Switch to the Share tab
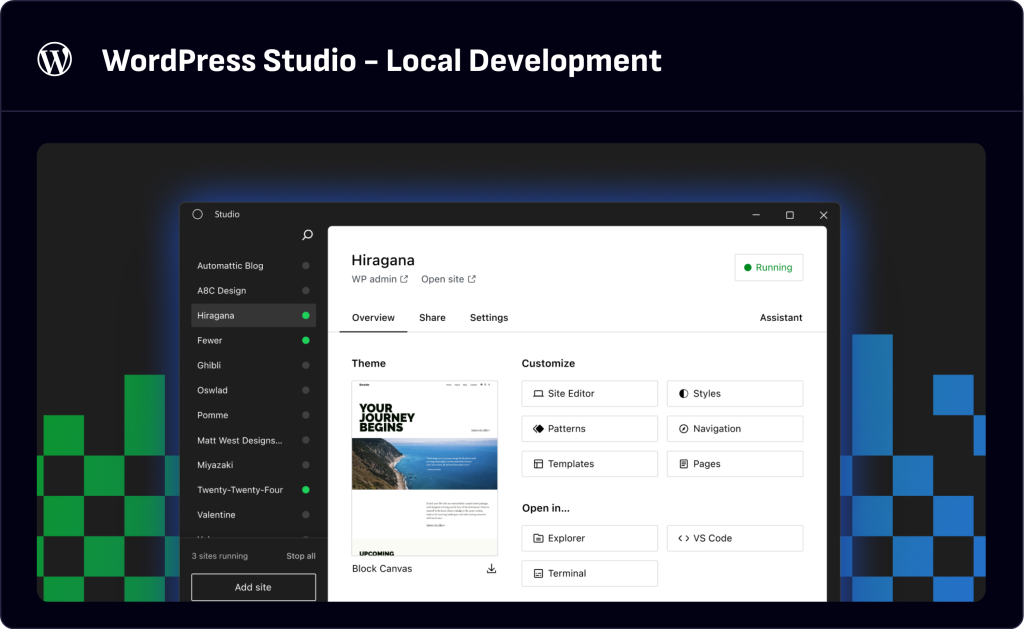1024x629 pixels. (x=432, y=318)
